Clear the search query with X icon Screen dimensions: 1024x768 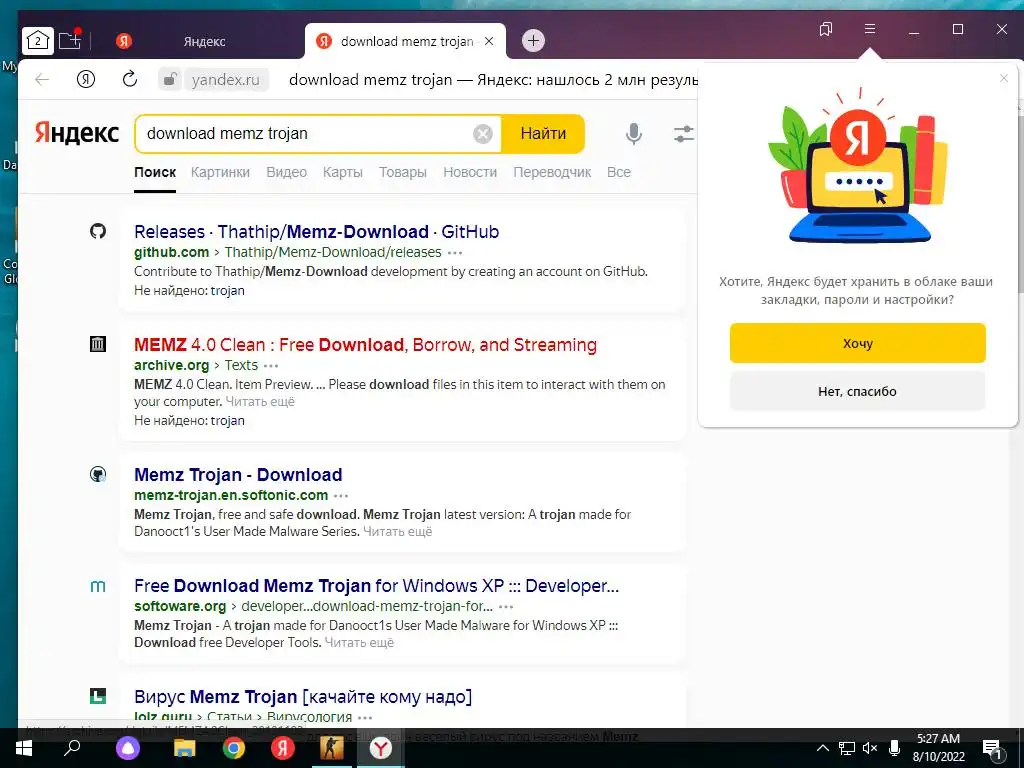483,134
